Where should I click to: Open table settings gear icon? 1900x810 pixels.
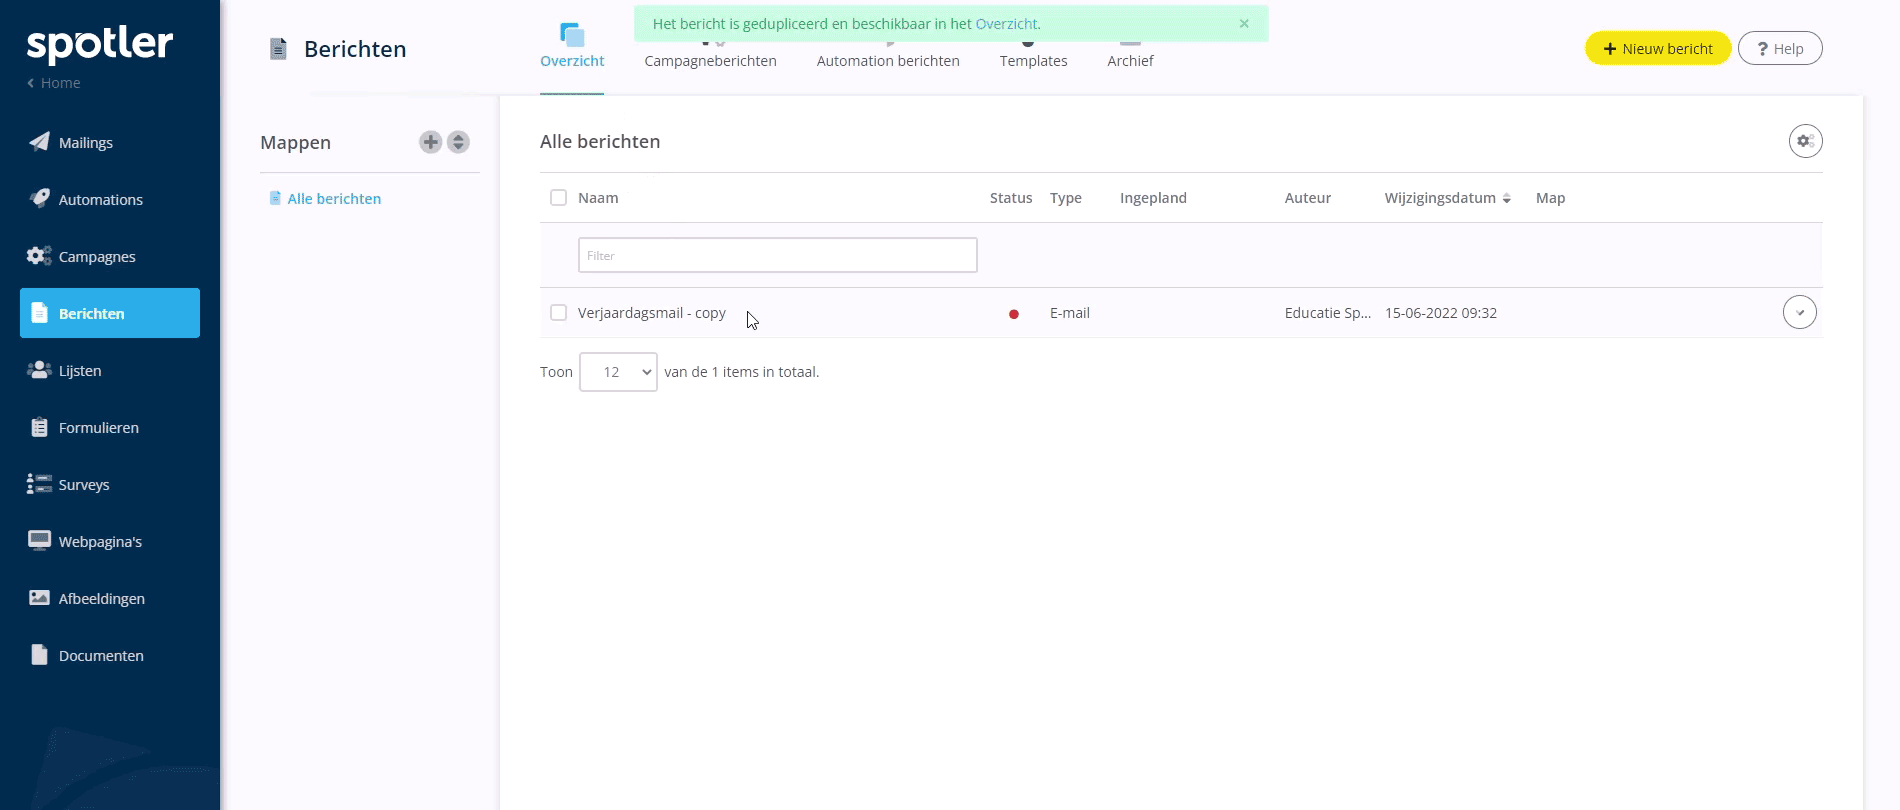[x=1805, y=141]
